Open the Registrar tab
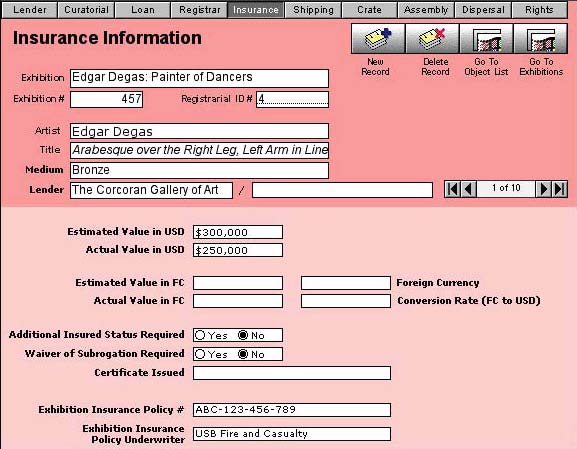Screen dimensions: 577x449 click(199, 10)
